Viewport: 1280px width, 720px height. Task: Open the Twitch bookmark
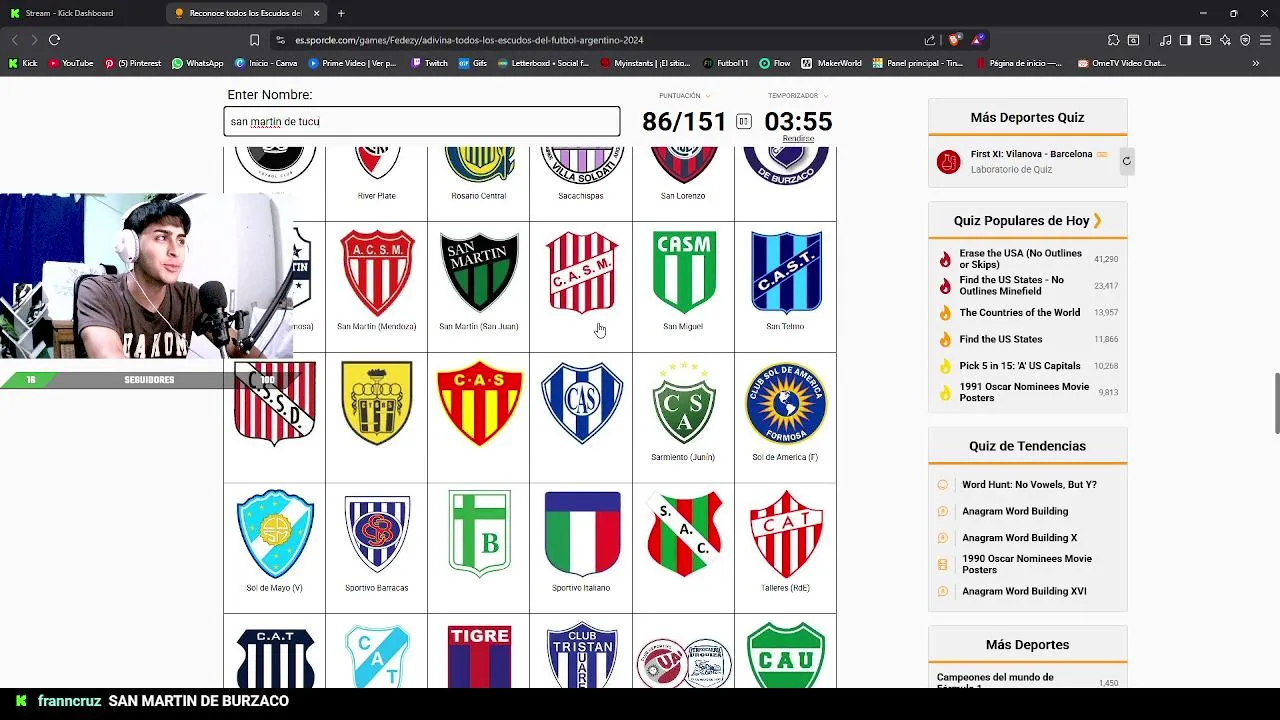[x=429, y=63]
